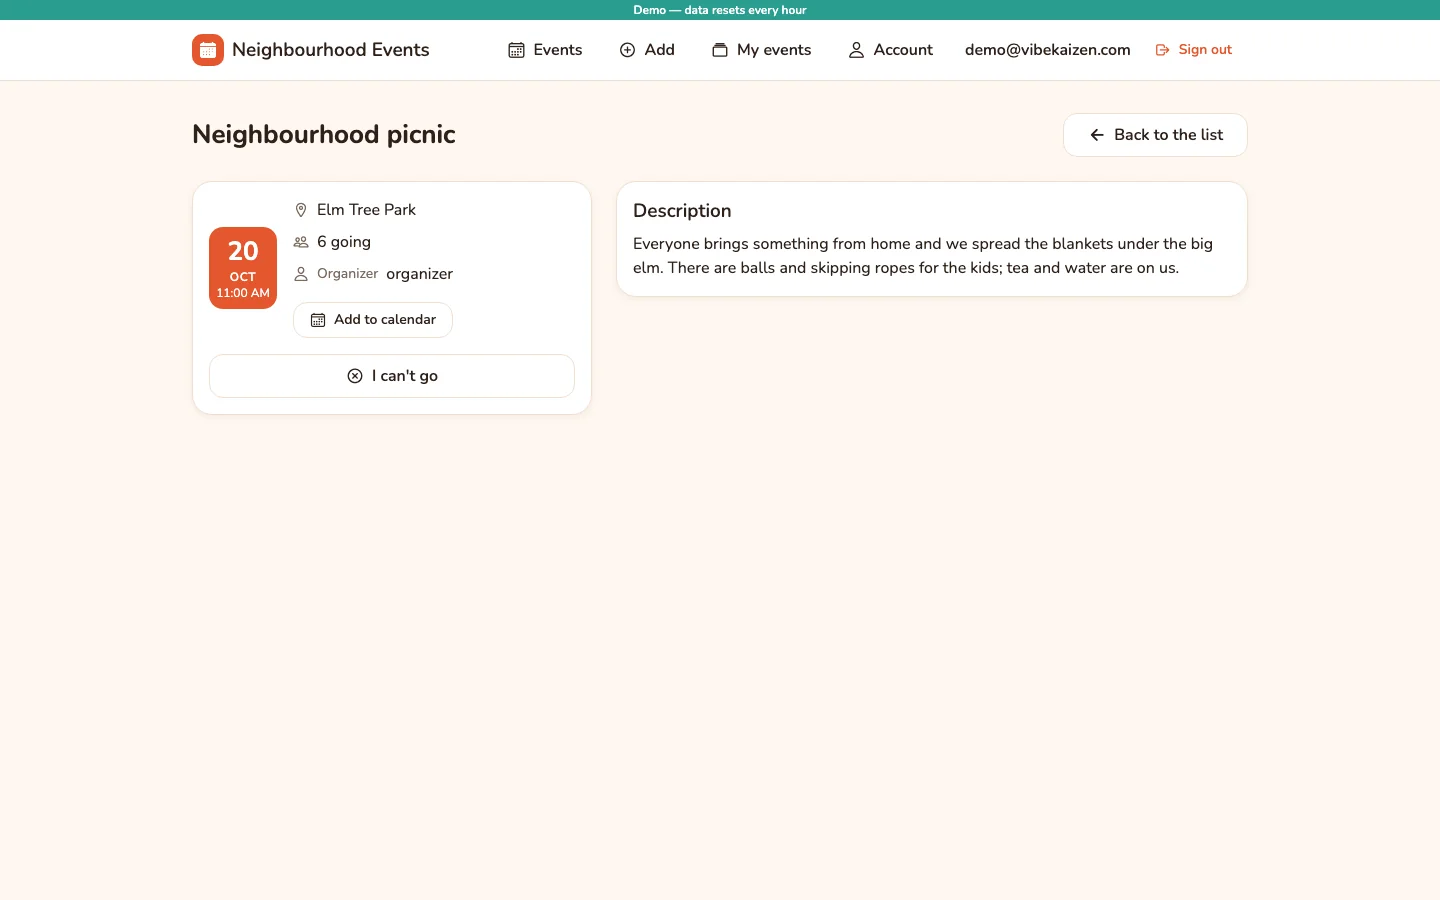Go Back to the list
1440x900 pixels.
coord(1155,135)
